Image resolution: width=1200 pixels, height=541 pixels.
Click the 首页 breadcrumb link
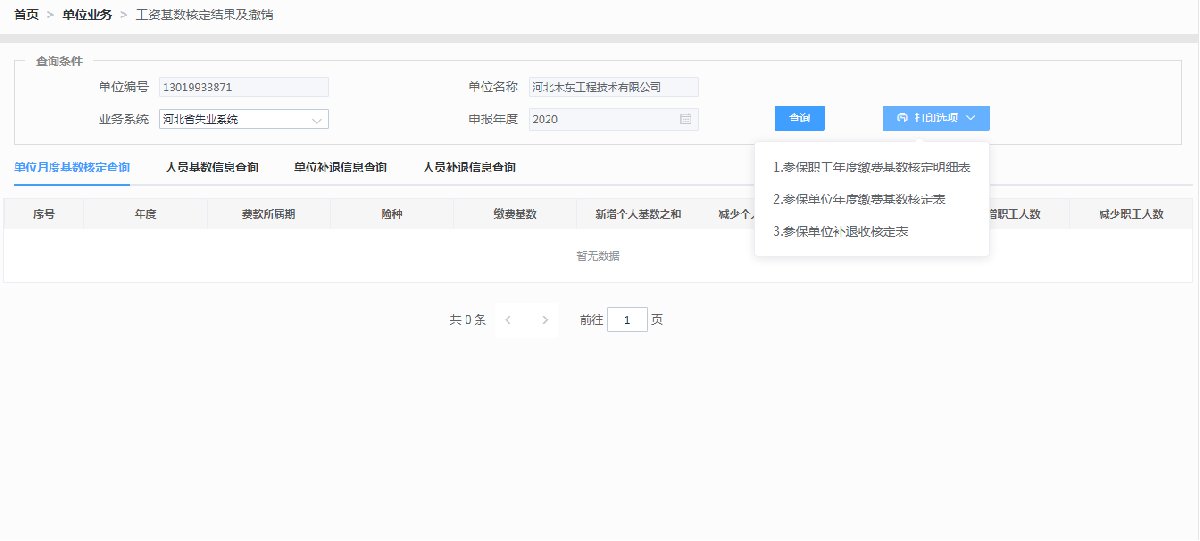click(x=26, y=15)
